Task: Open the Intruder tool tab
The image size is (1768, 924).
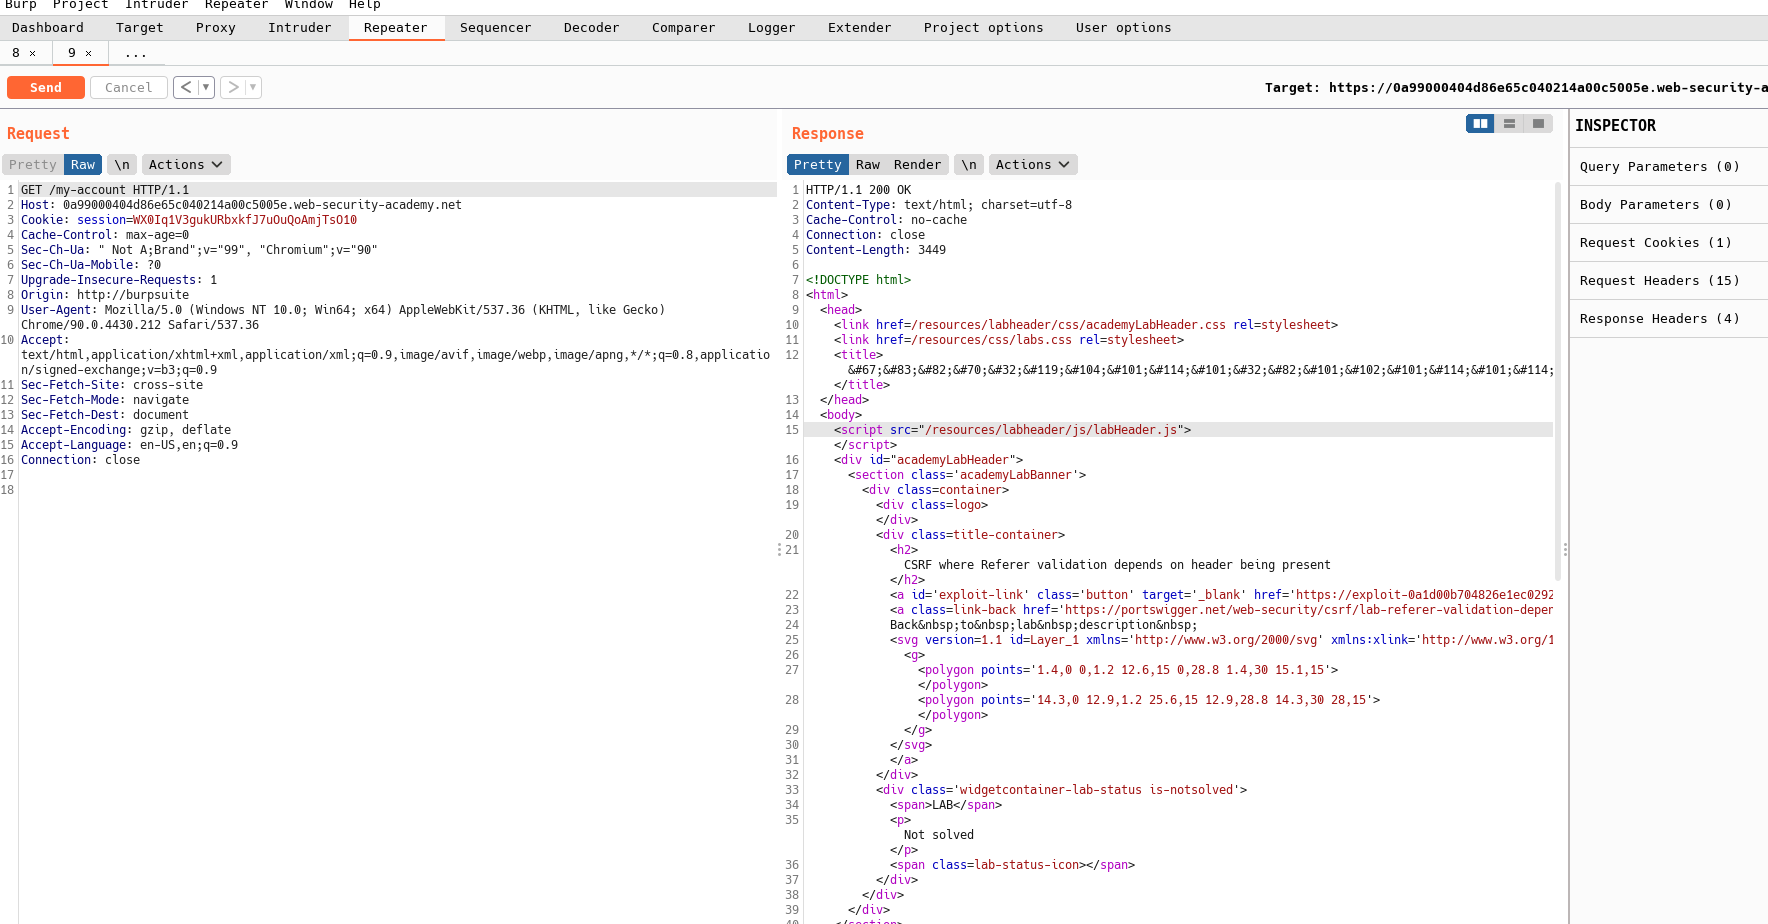Action: (x=300, y=28)
